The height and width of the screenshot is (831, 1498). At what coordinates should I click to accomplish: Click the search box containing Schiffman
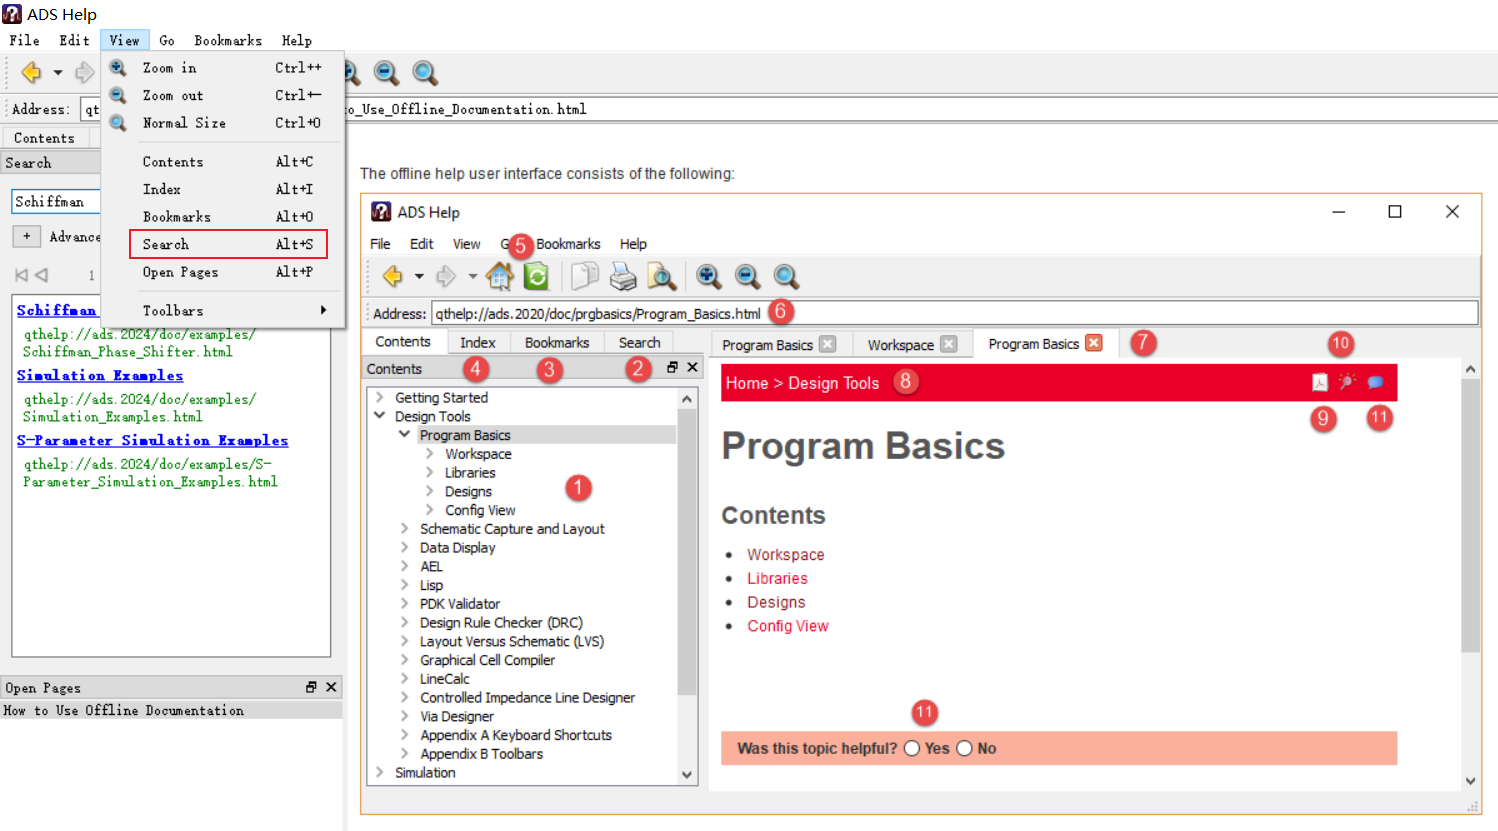coord(56,201)
